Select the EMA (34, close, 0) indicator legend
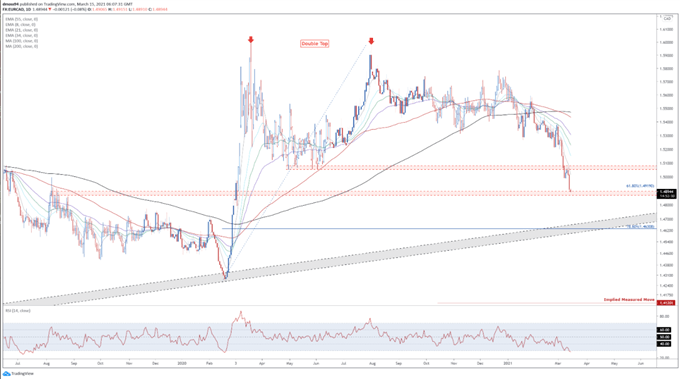 coord(22,35)
